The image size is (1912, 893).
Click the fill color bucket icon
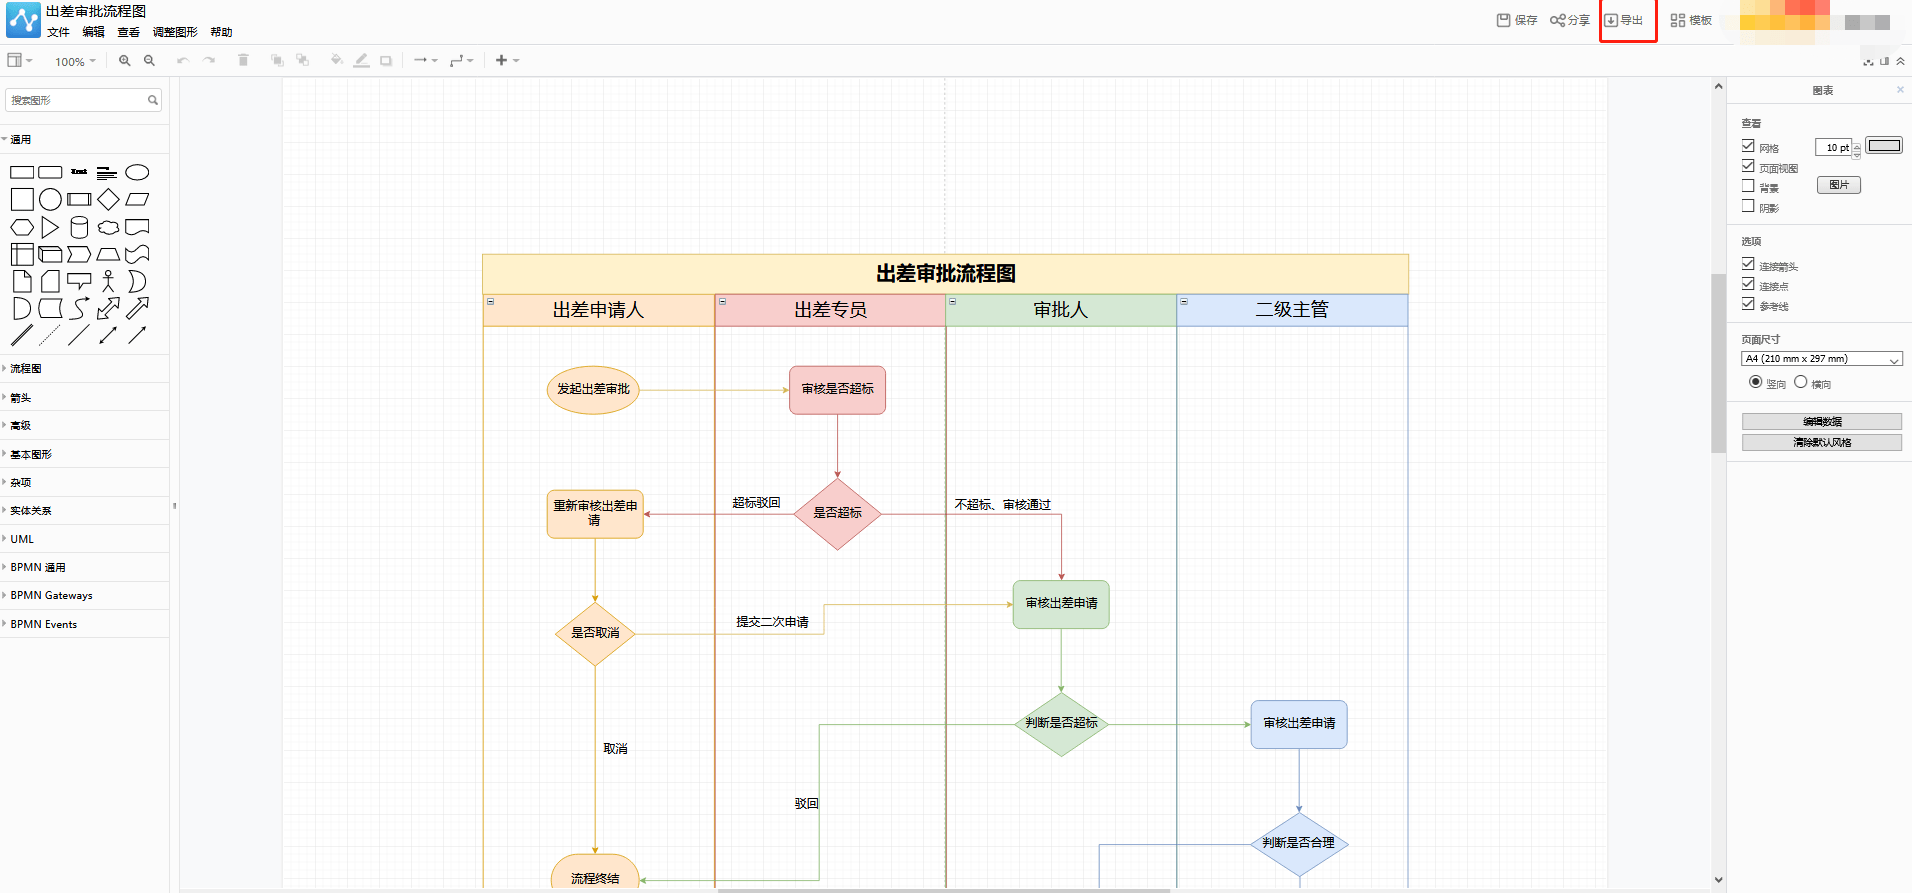coord(336,61)
